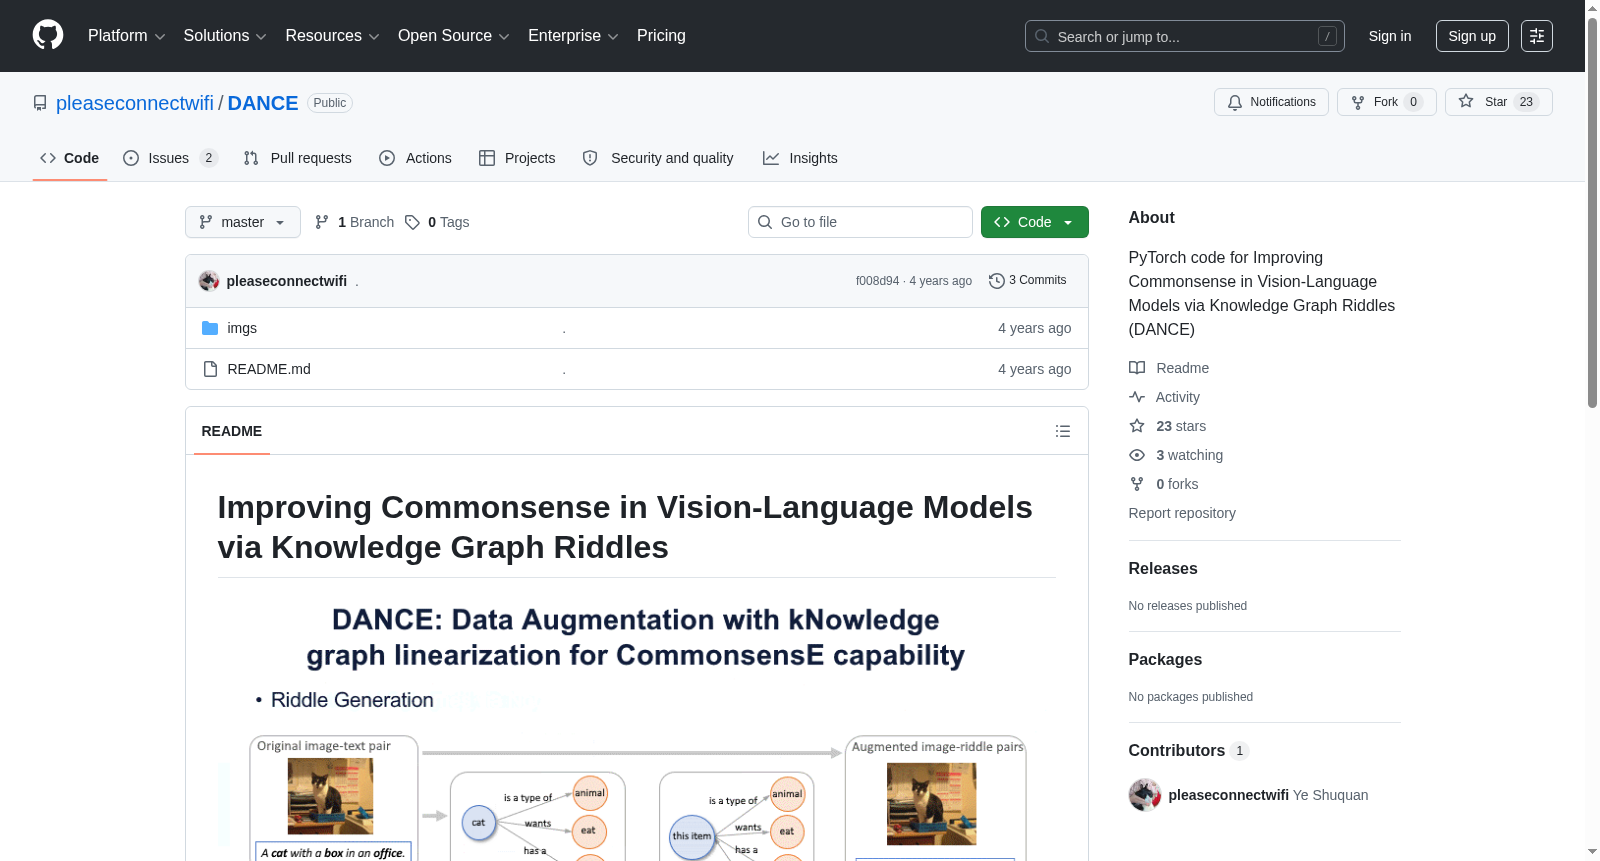This screenshot has height=861, width=1600.
Task: Click the contributor avatar for pleaseconnectwifi
Action: click(1145, 795)
